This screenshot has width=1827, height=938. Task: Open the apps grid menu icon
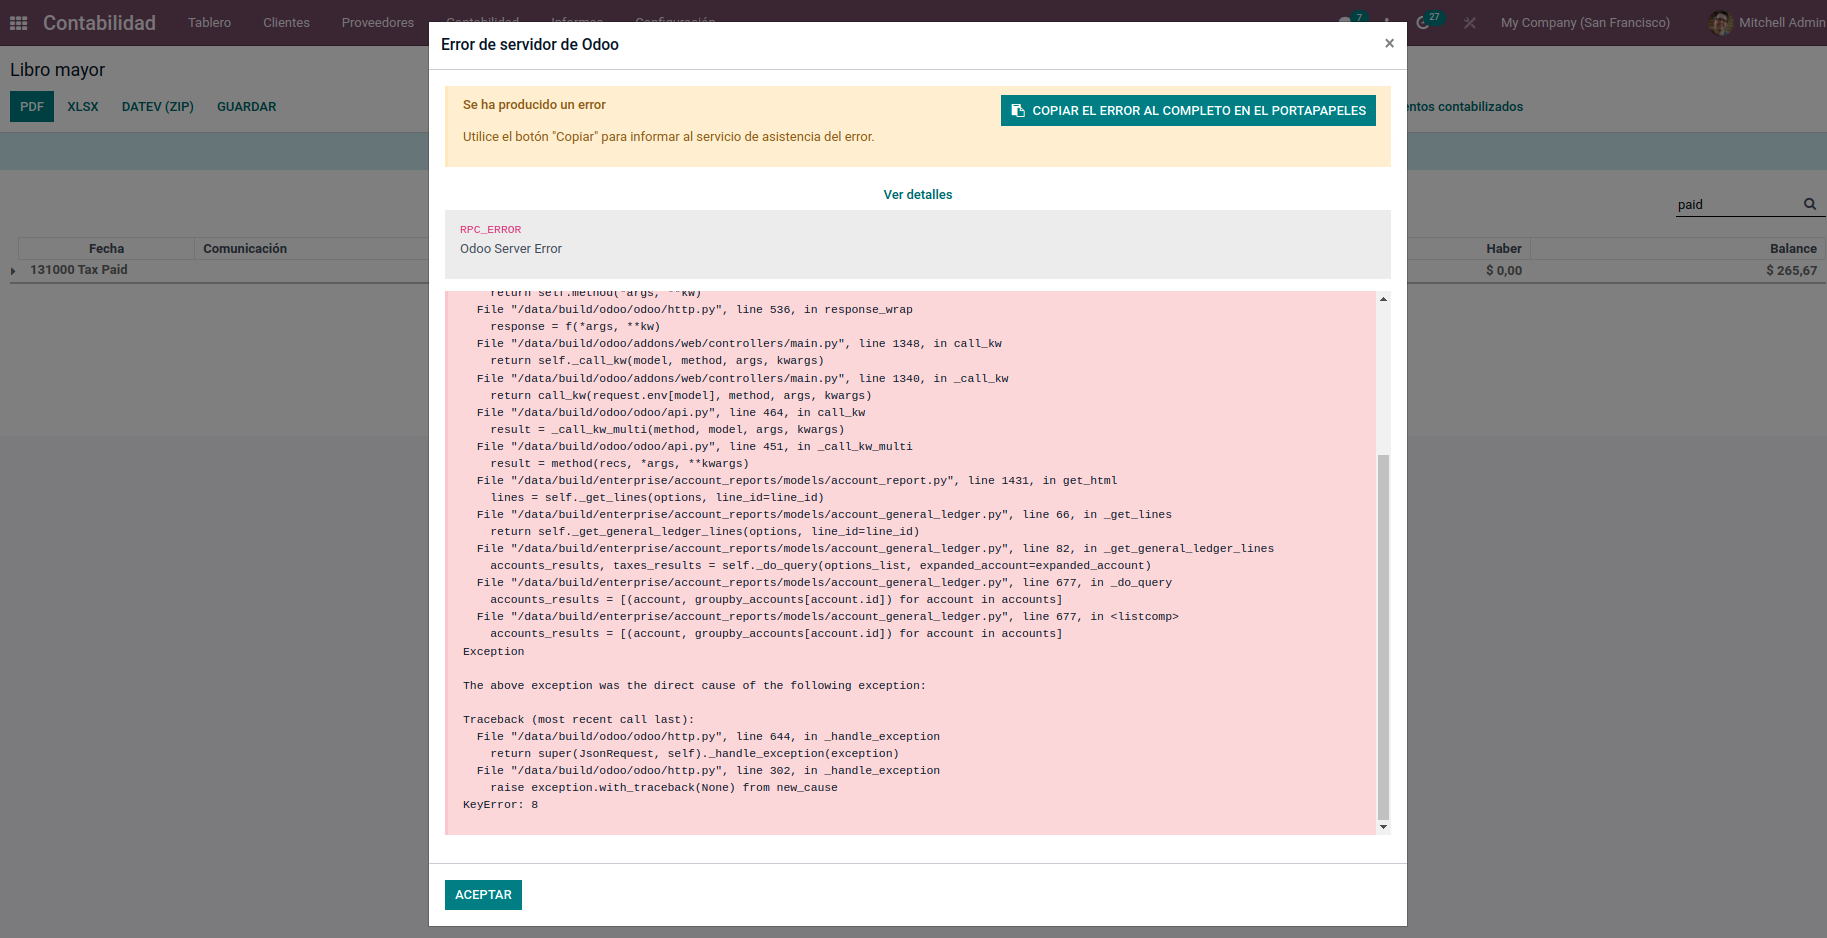pos(18,22)
